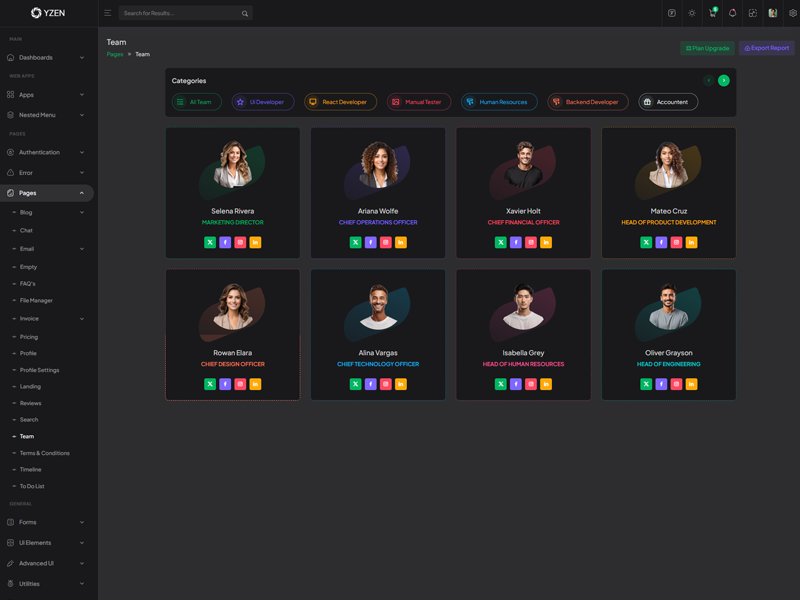Click the hamburger sidebar toggle icon
Screen dimensions: 800x600
click(x=108, y=13)
